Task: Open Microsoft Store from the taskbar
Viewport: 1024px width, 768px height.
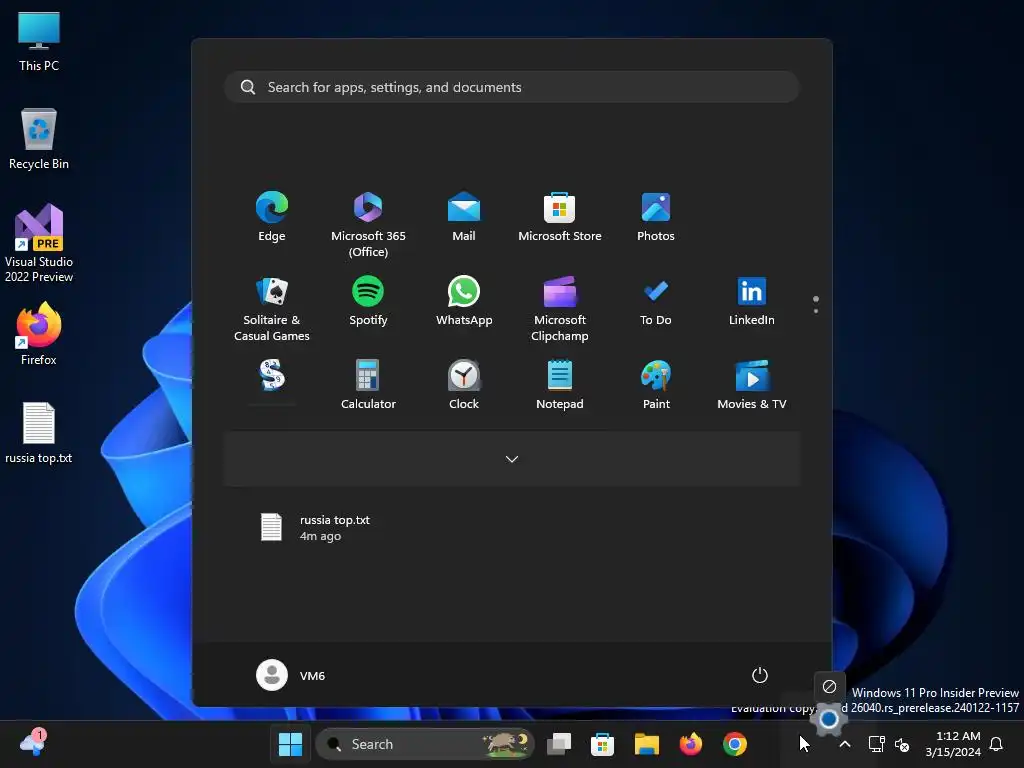Action: click(x=602, y=744)
